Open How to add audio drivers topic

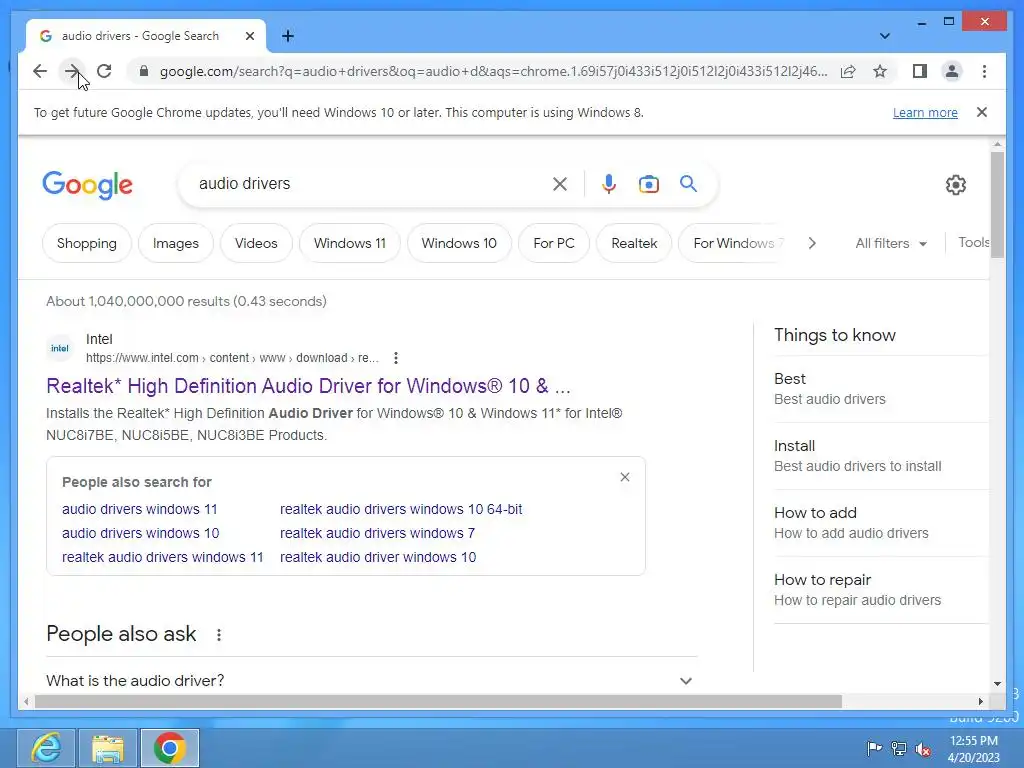click(x=881, y=522)
